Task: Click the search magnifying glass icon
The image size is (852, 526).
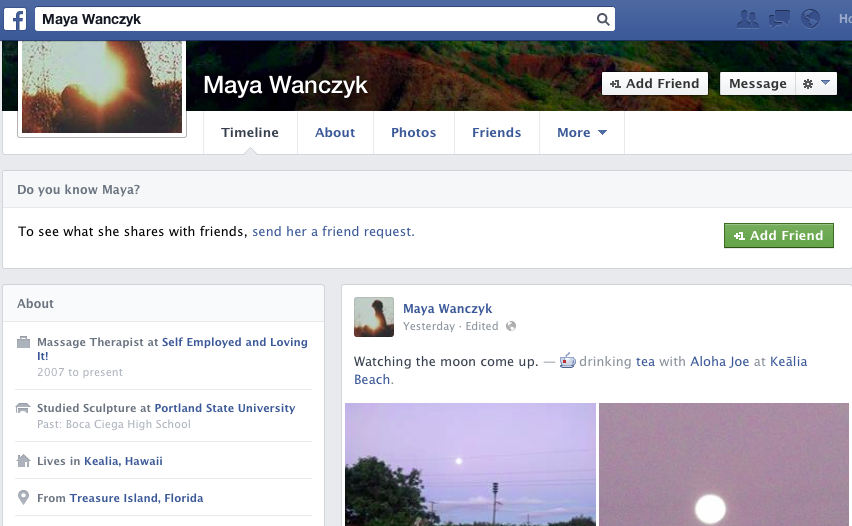Action: 602,19
